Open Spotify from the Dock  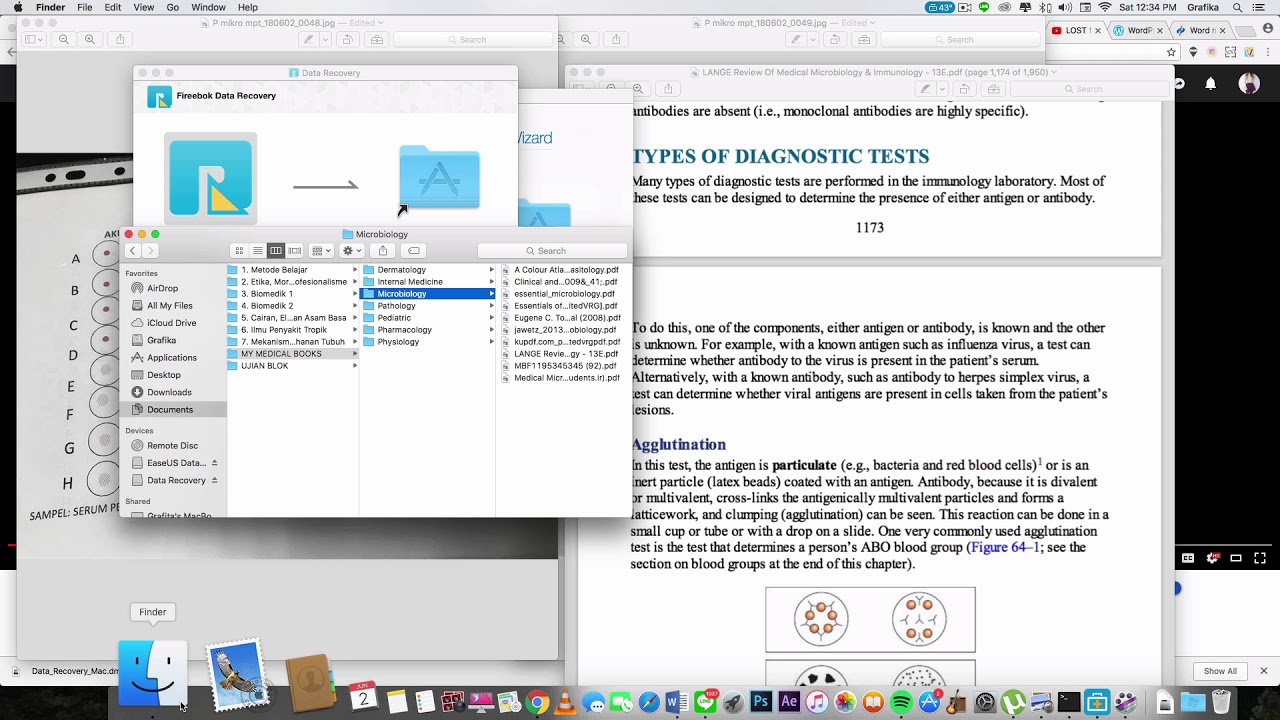click(x=901, y=703)
